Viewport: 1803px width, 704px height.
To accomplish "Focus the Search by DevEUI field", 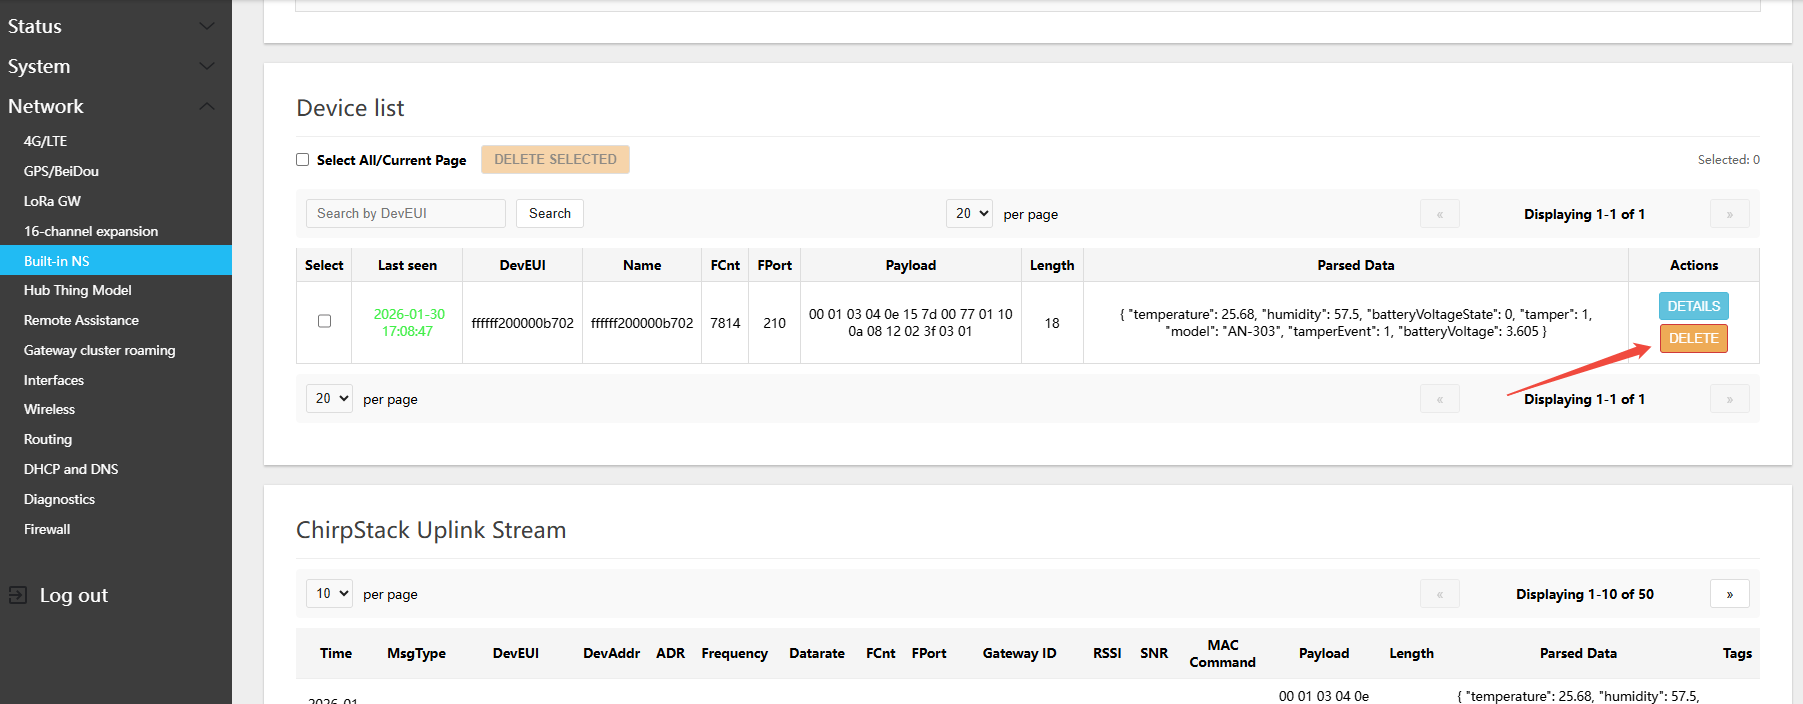I will point(405,213).
